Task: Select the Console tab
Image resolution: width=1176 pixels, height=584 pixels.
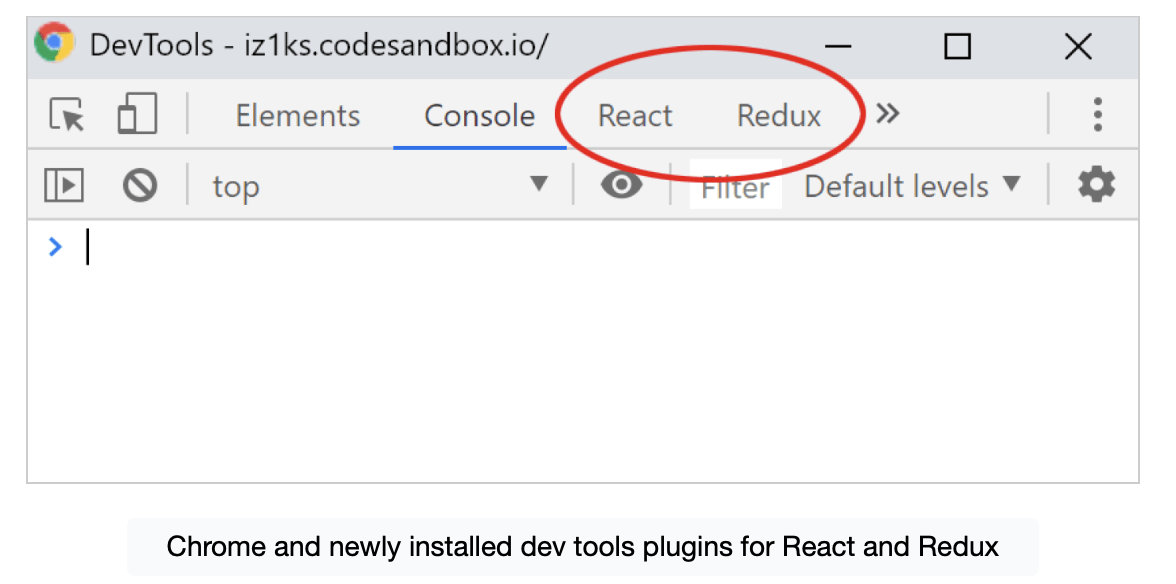Action: click(479, 116)
